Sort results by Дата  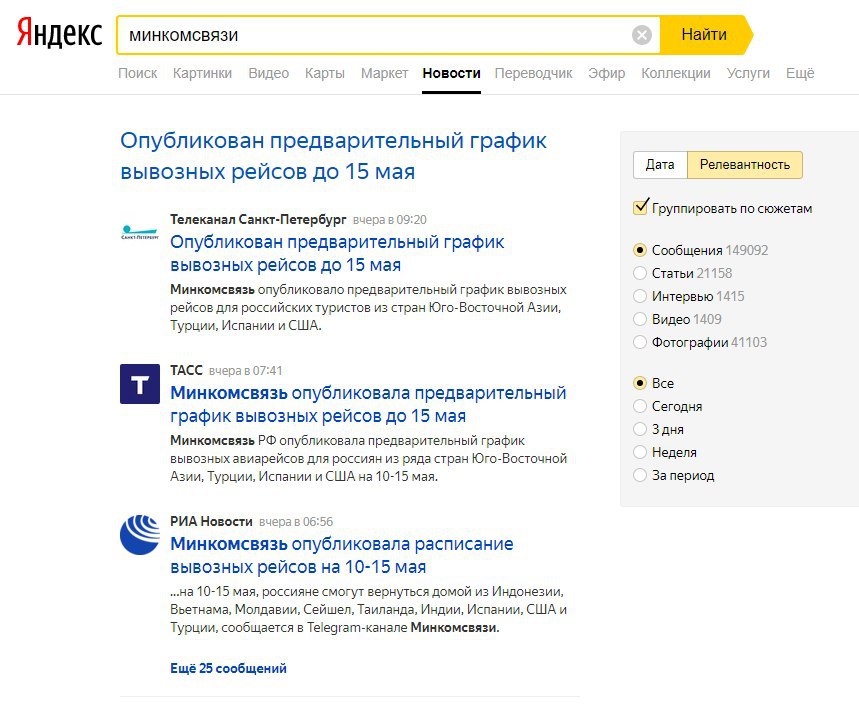660,165
